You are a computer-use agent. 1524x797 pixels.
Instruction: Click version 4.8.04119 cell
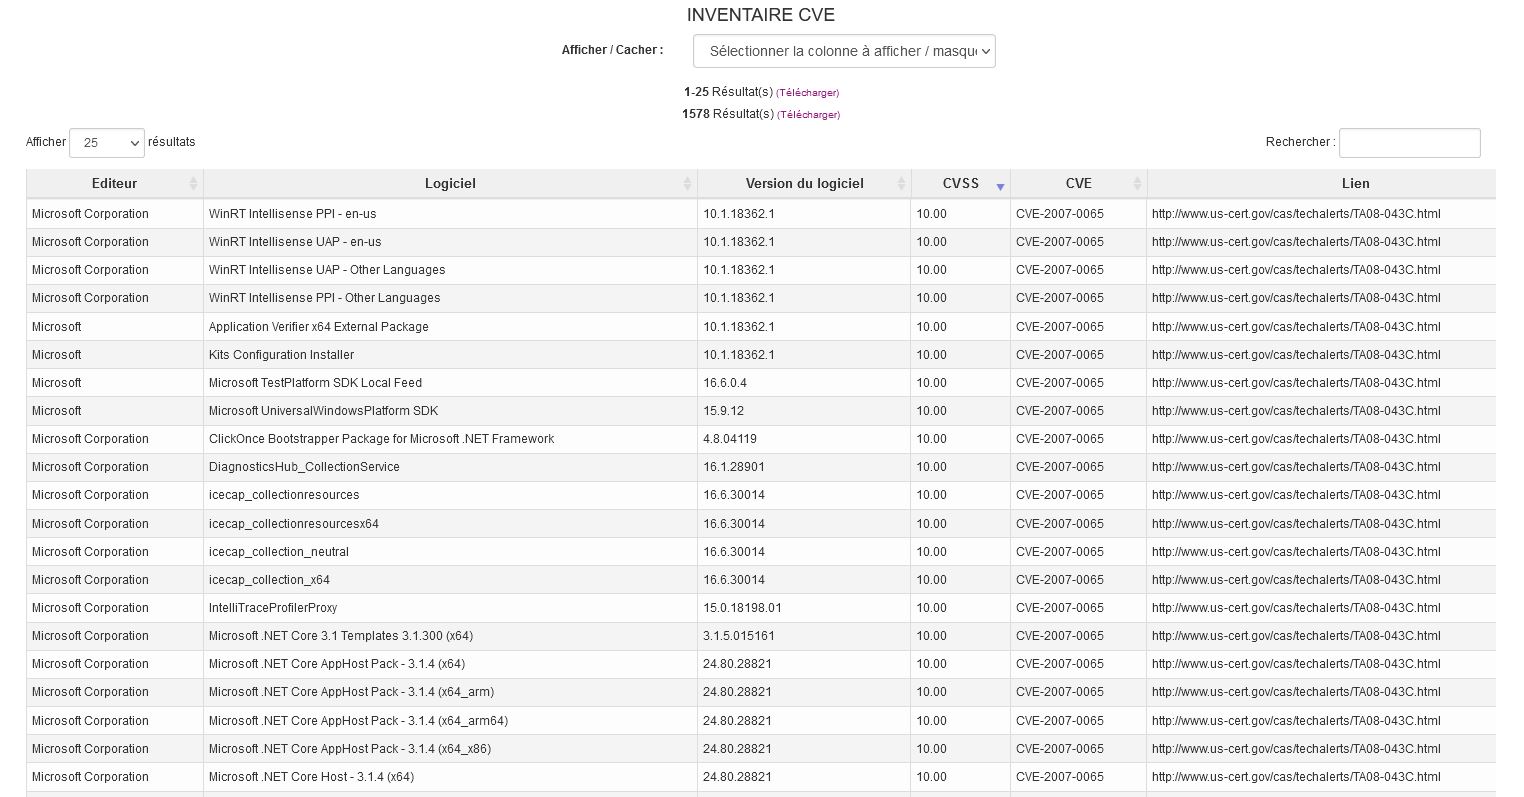pyautogui.click(x=804, y=439)
